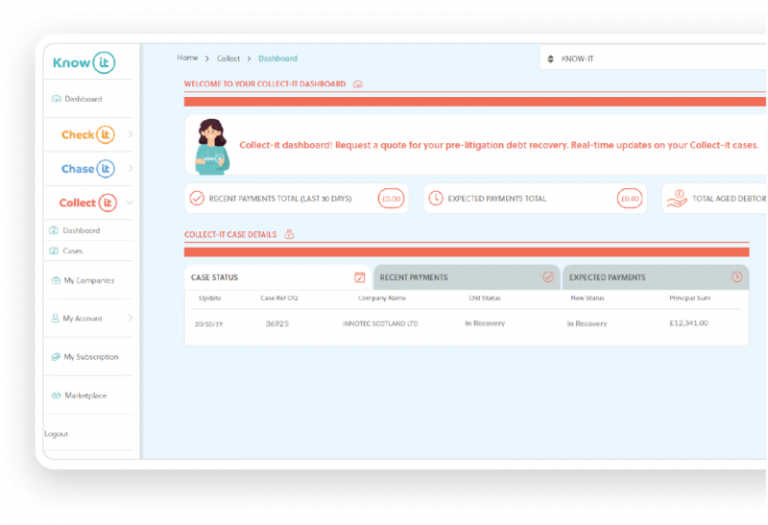Image resolution: width=768 pixels, height=525 pixels.
Task: Expand the Chase-it menu chevron
Action: click(130, 168)
